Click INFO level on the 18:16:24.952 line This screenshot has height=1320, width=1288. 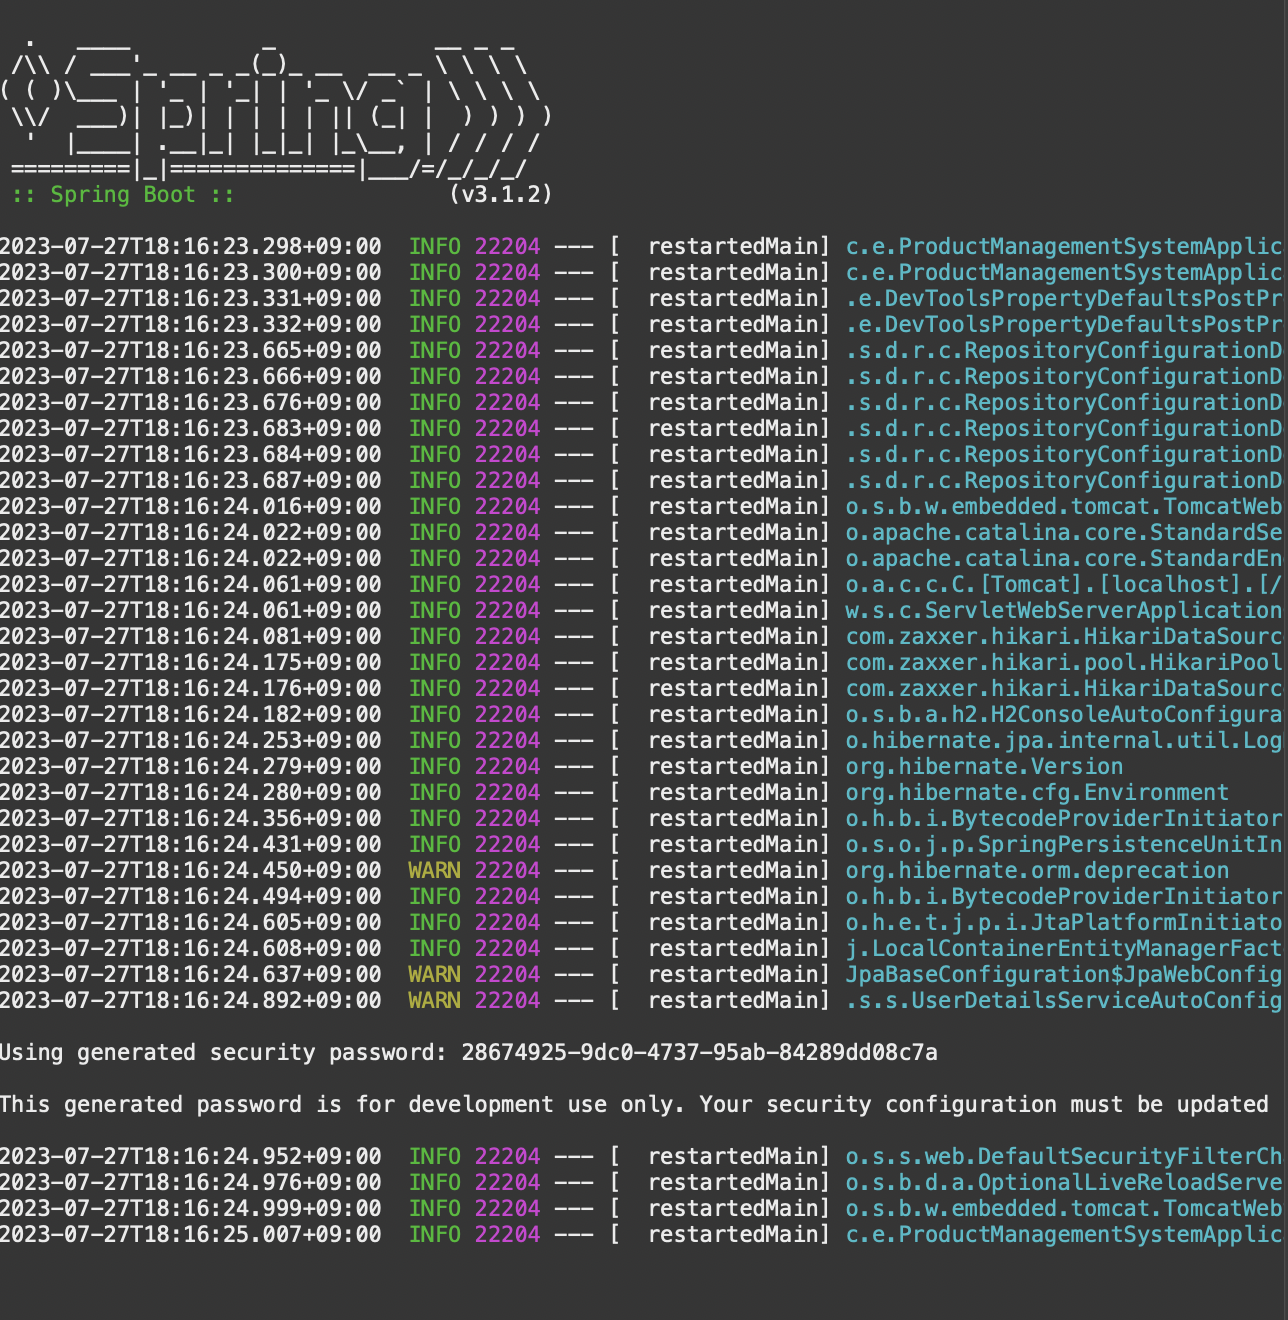tap(434, 1156)
